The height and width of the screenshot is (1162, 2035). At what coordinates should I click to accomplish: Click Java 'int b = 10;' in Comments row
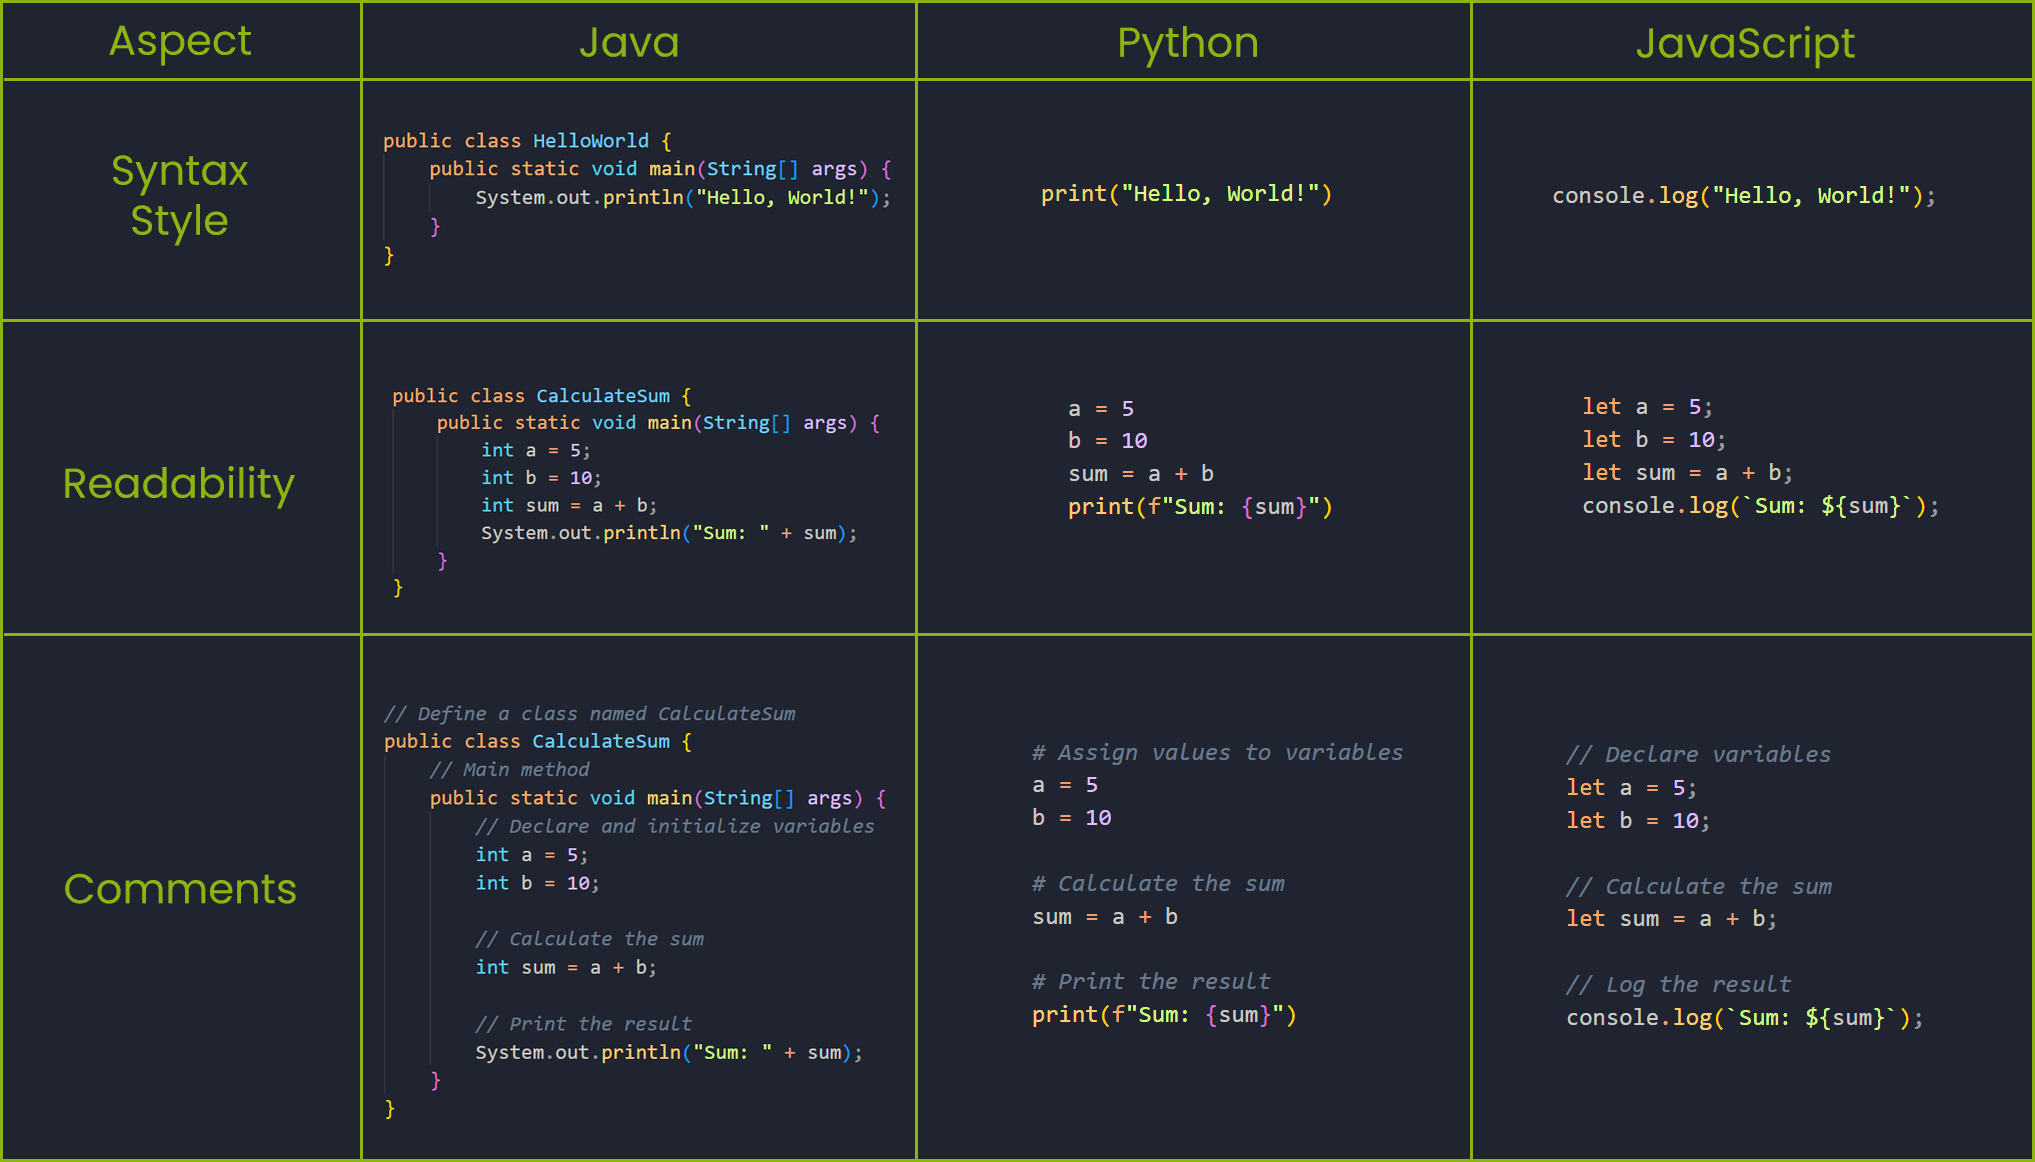(x=537, y=883)
